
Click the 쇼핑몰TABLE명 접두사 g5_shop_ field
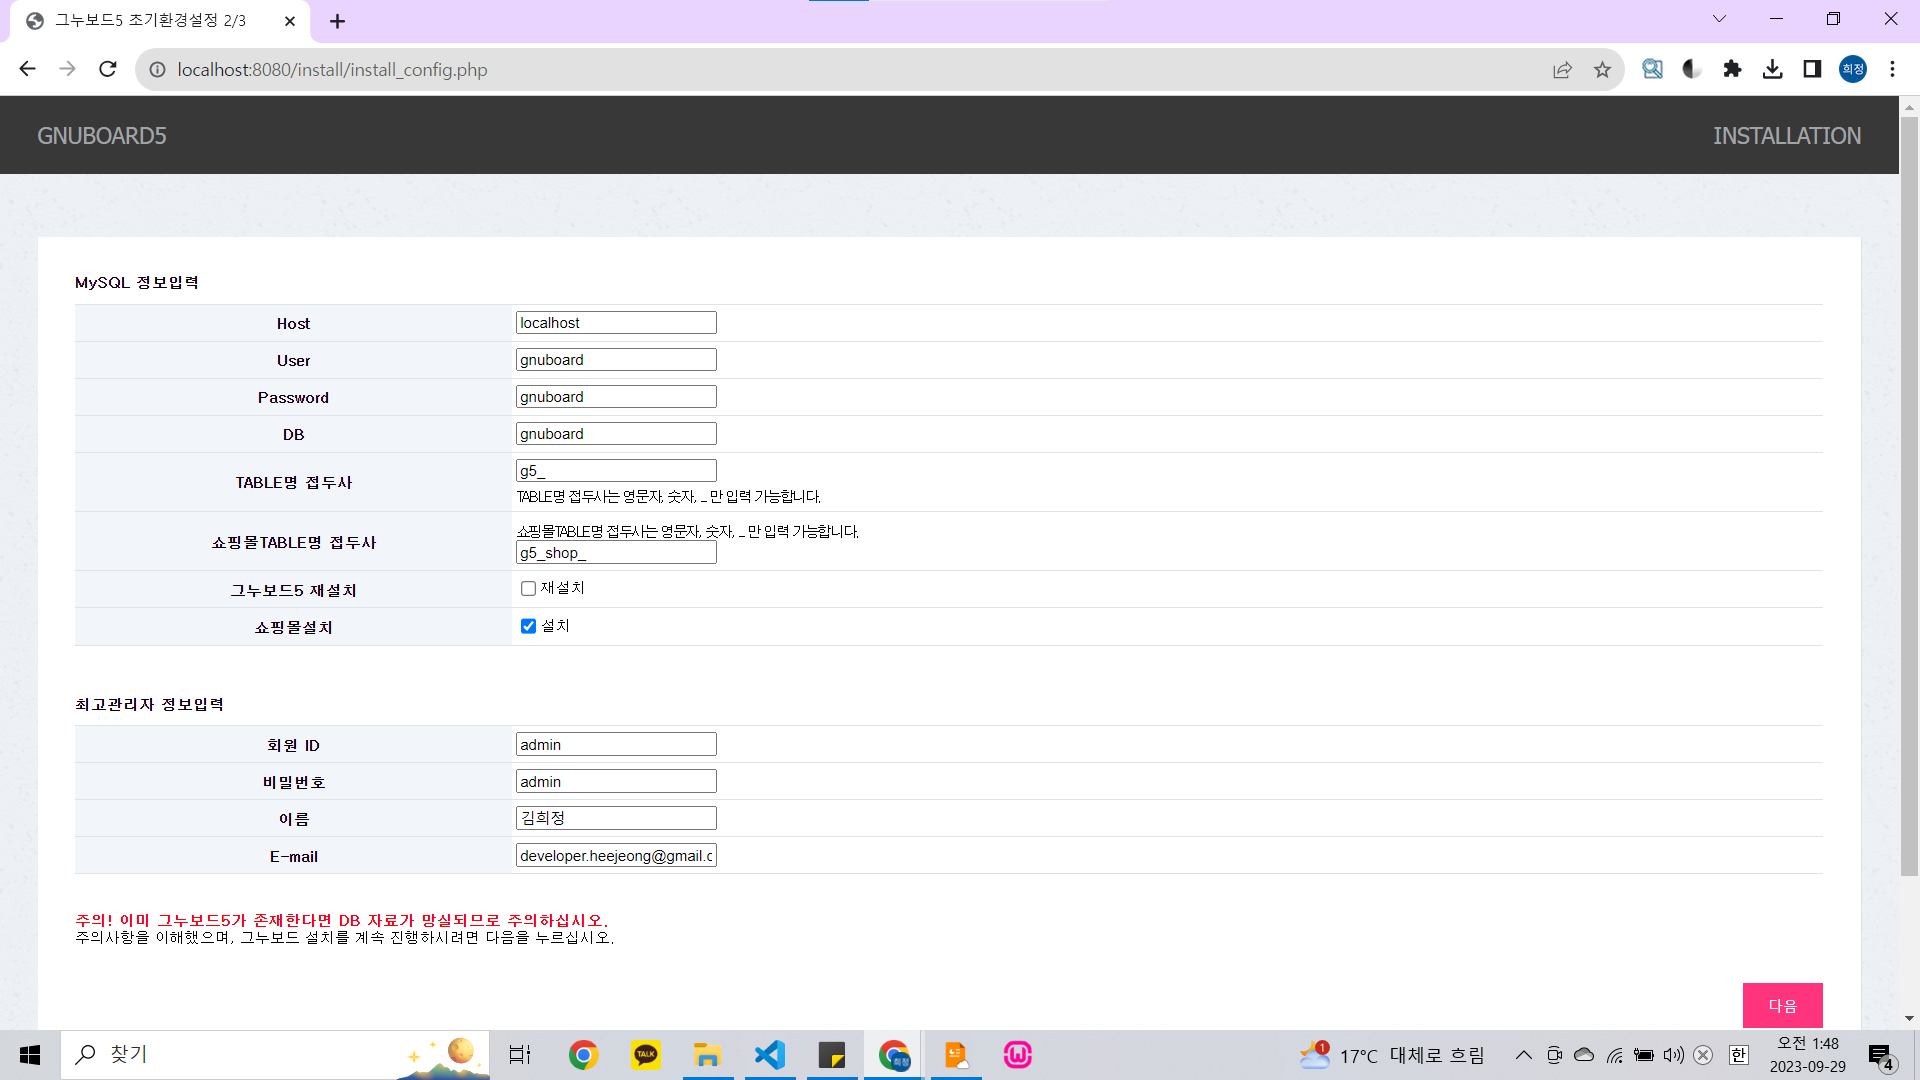(616, 553)
